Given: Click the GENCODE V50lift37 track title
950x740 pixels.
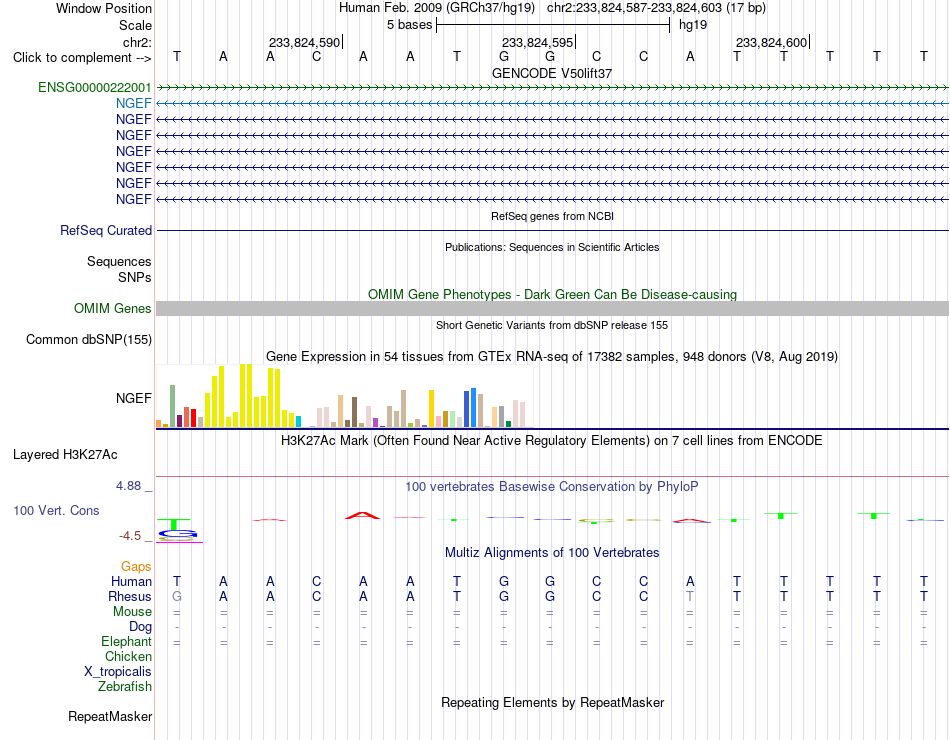Looking at the screenshot, I should point(552,73).
